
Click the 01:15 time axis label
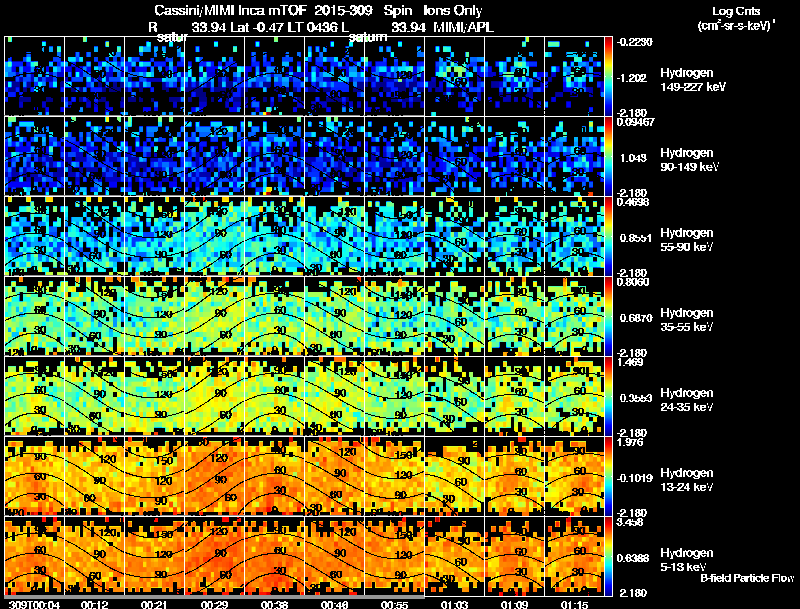pos(574,604)
